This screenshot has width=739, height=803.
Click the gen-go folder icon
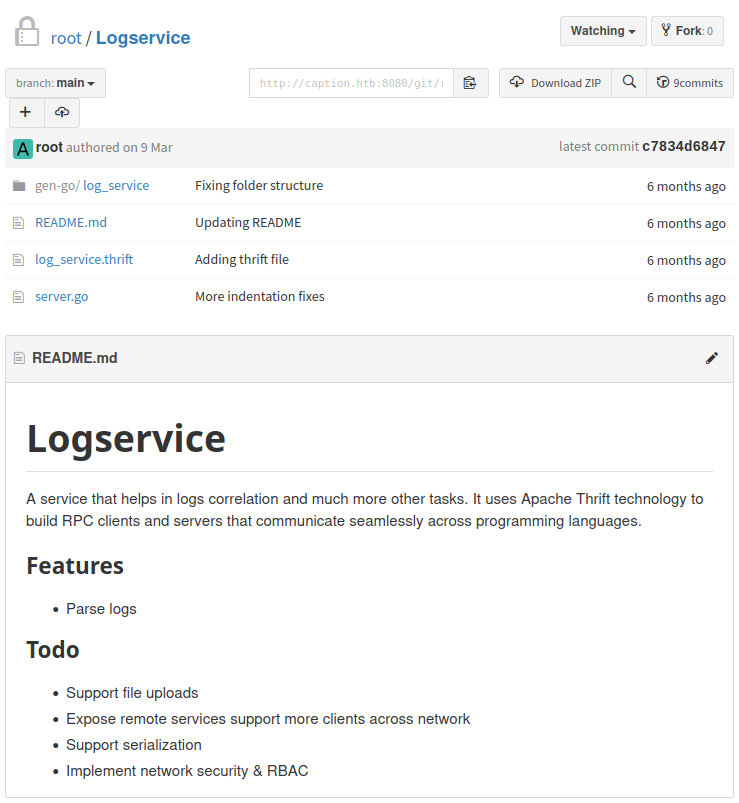(x=18, y=186)
